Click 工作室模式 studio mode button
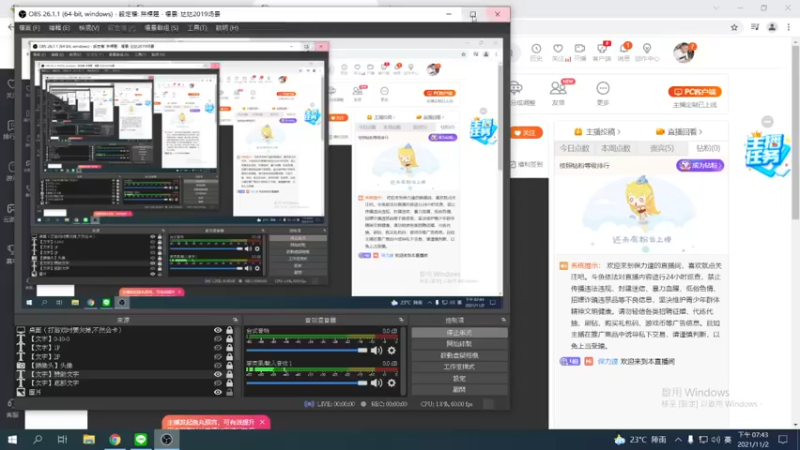 459,367
